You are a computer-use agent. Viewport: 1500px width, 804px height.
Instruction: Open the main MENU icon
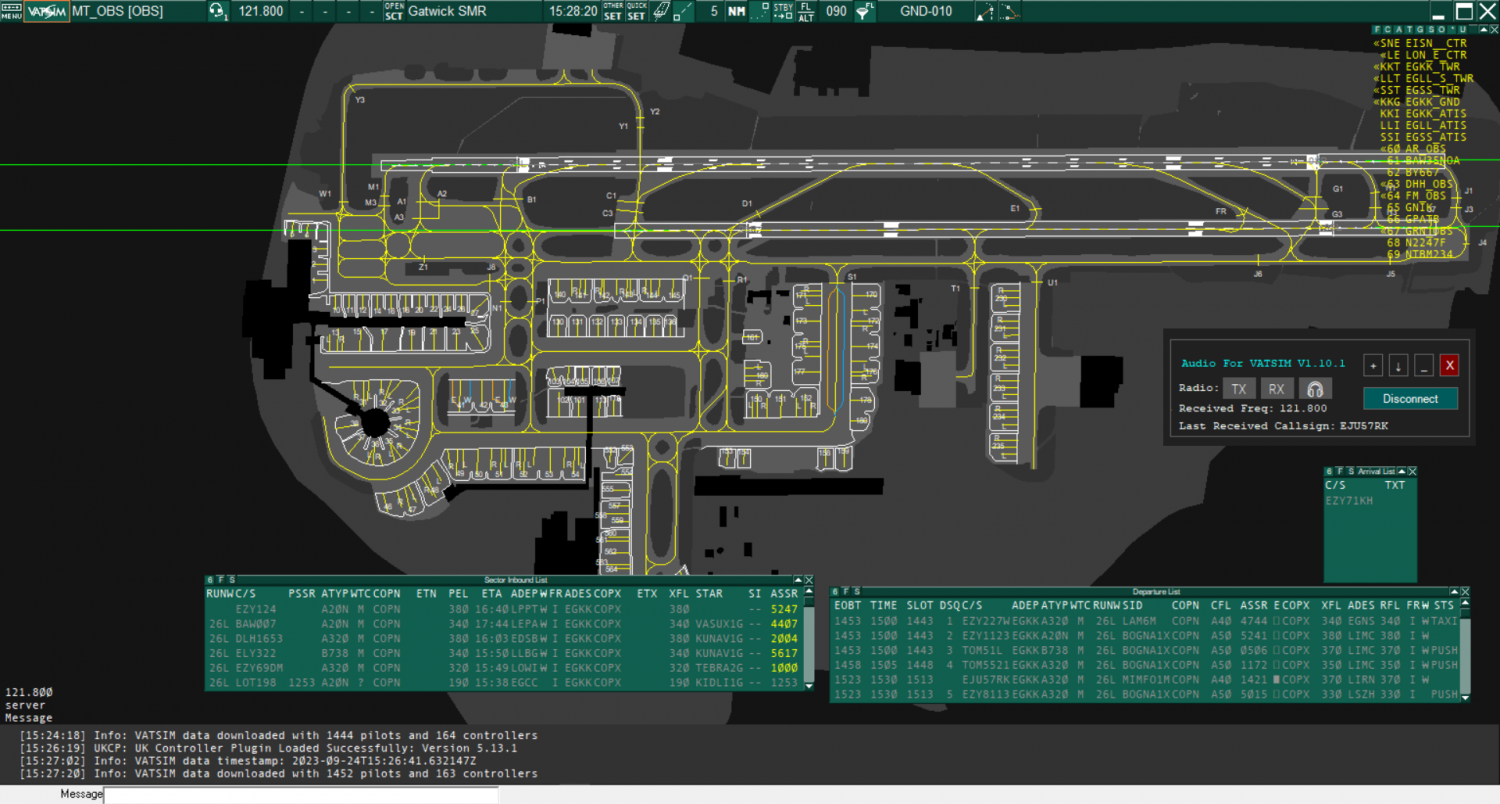point(11,12)
